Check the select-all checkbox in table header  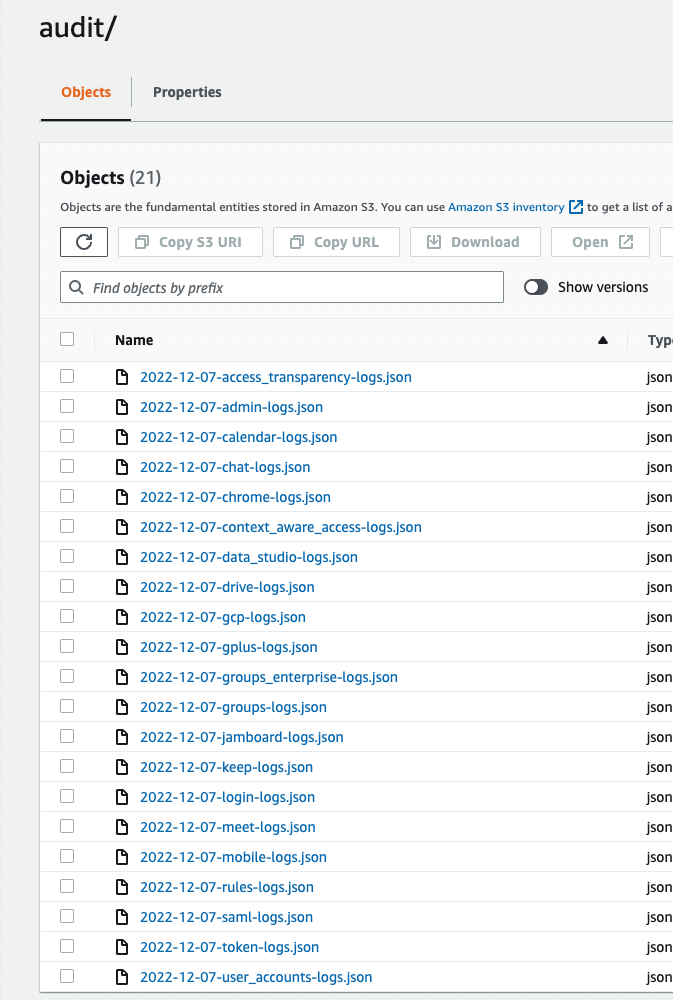67,339
